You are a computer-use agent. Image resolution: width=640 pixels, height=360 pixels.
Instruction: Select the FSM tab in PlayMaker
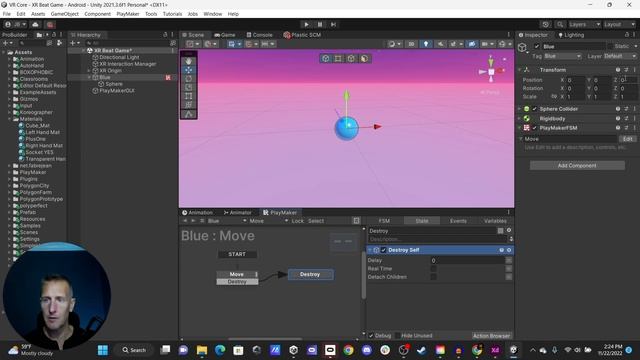tap(384, 221)
